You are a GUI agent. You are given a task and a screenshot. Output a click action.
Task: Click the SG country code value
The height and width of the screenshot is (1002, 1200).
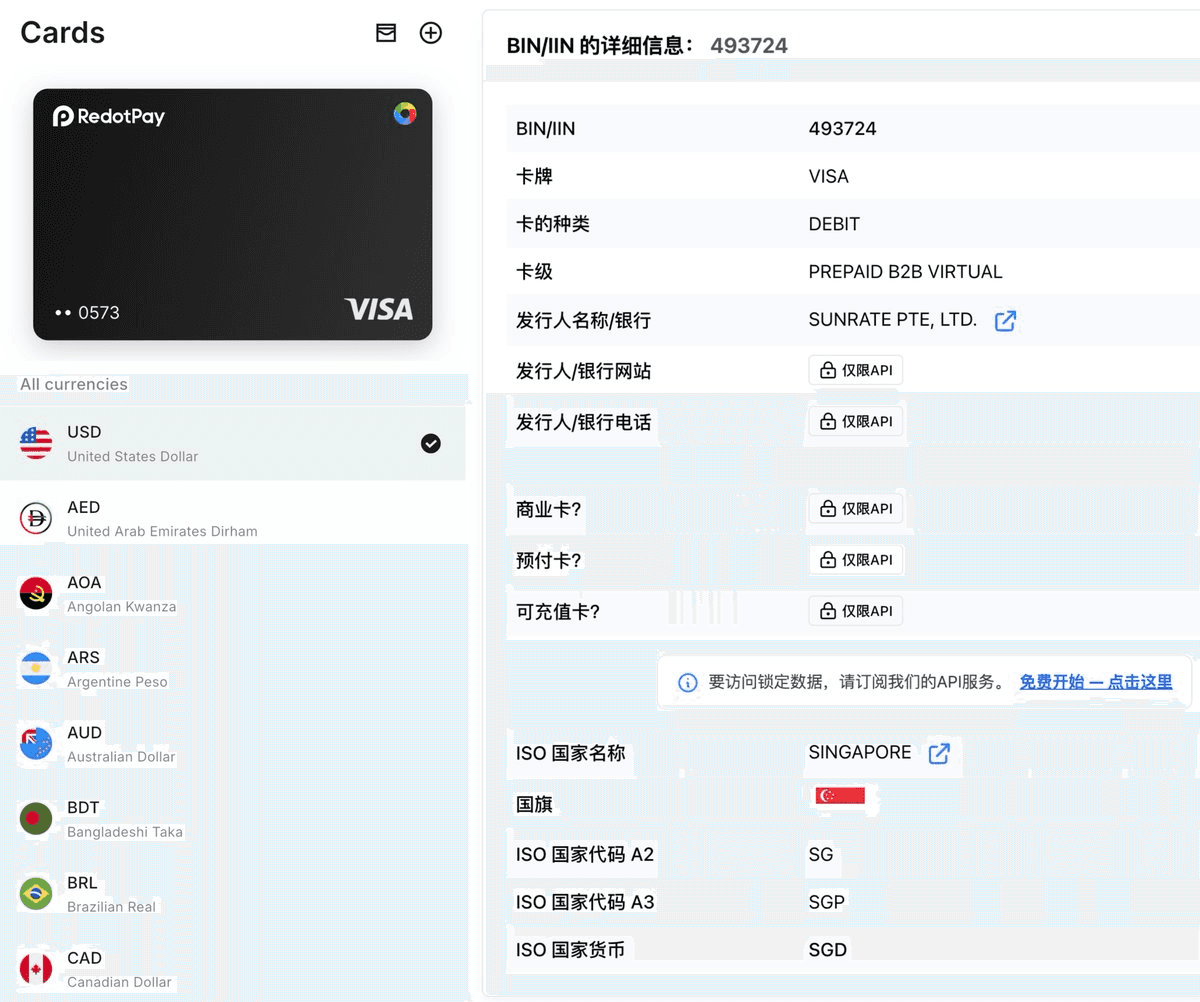[x=821, y=855]
